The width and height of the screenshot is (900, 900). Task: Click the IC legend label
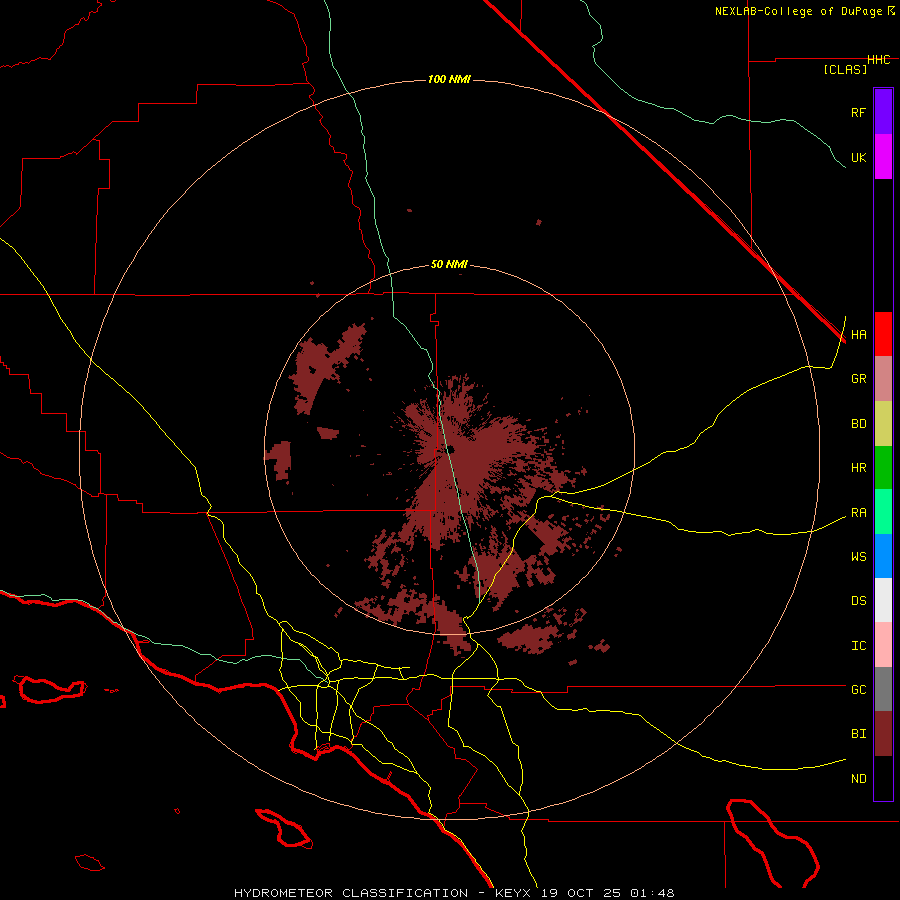pyautogui.click(x=858, y=646)
